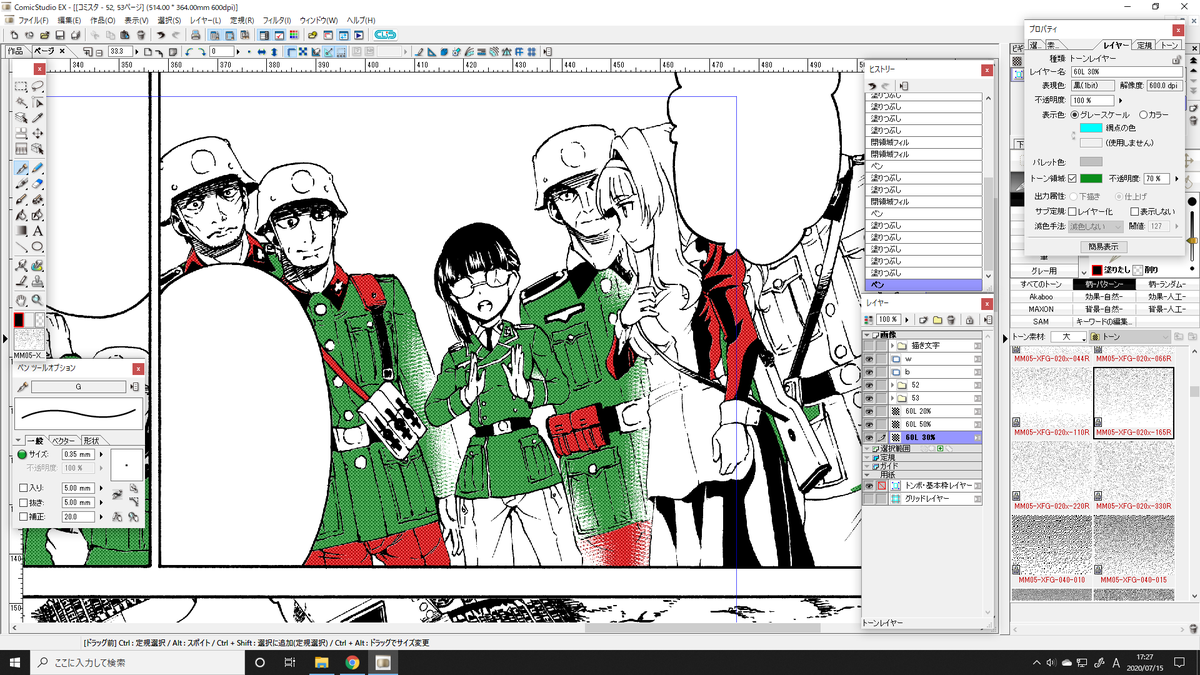1200x675 pixels.
Task: Click the save icon in toolbar
Action: point(60,35)
